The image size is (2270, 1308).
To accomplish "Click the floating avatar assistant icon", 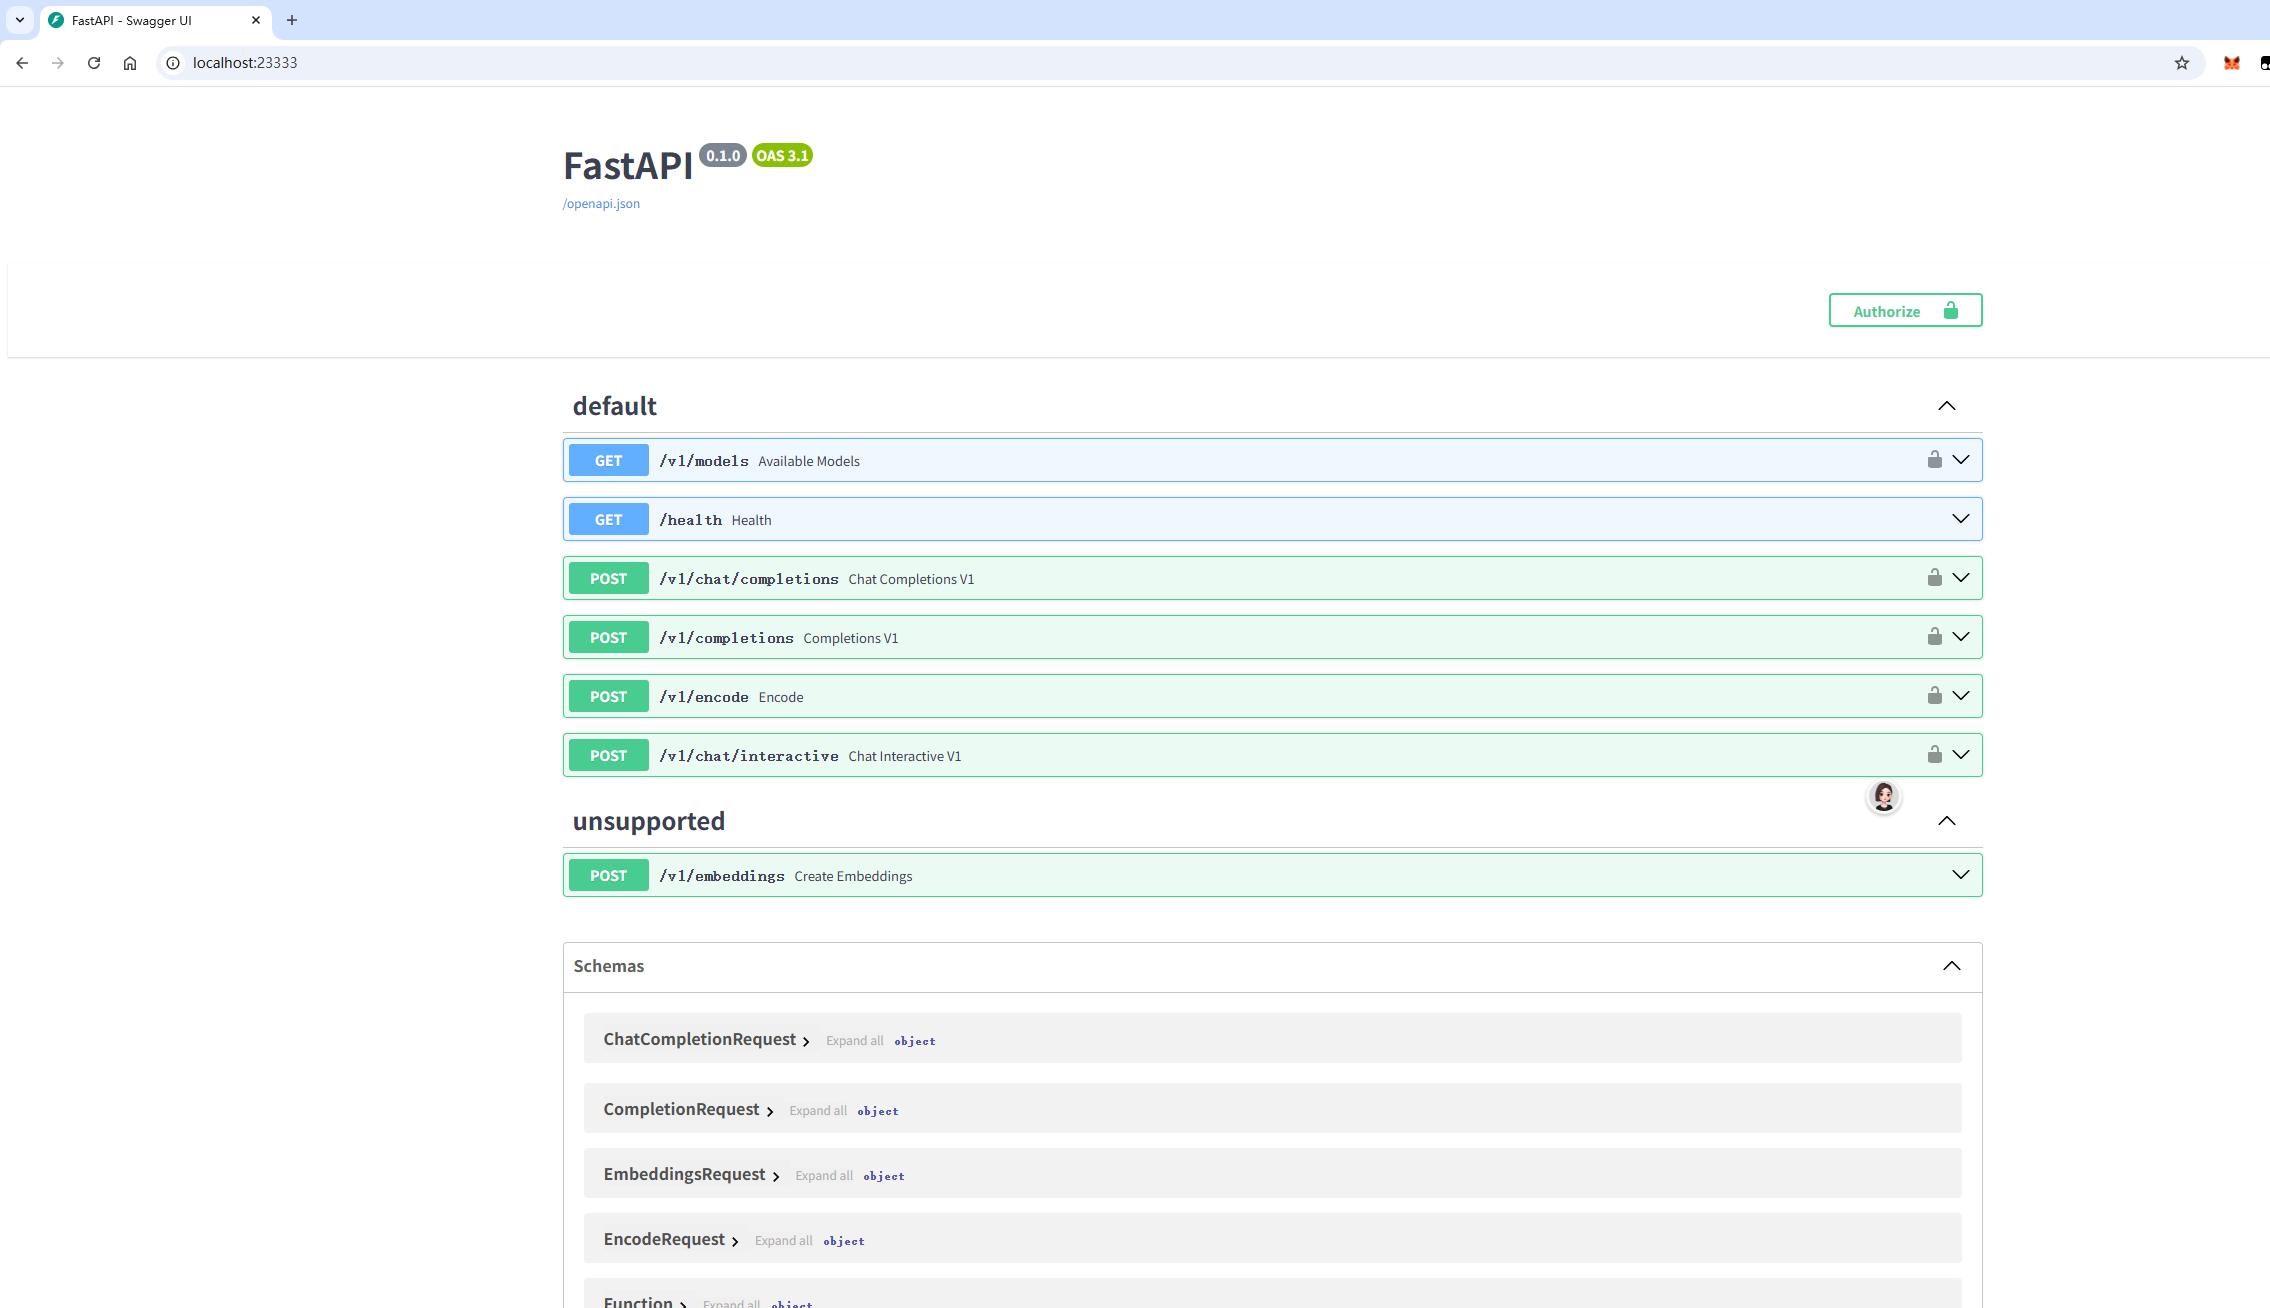I will (1884, 797).
